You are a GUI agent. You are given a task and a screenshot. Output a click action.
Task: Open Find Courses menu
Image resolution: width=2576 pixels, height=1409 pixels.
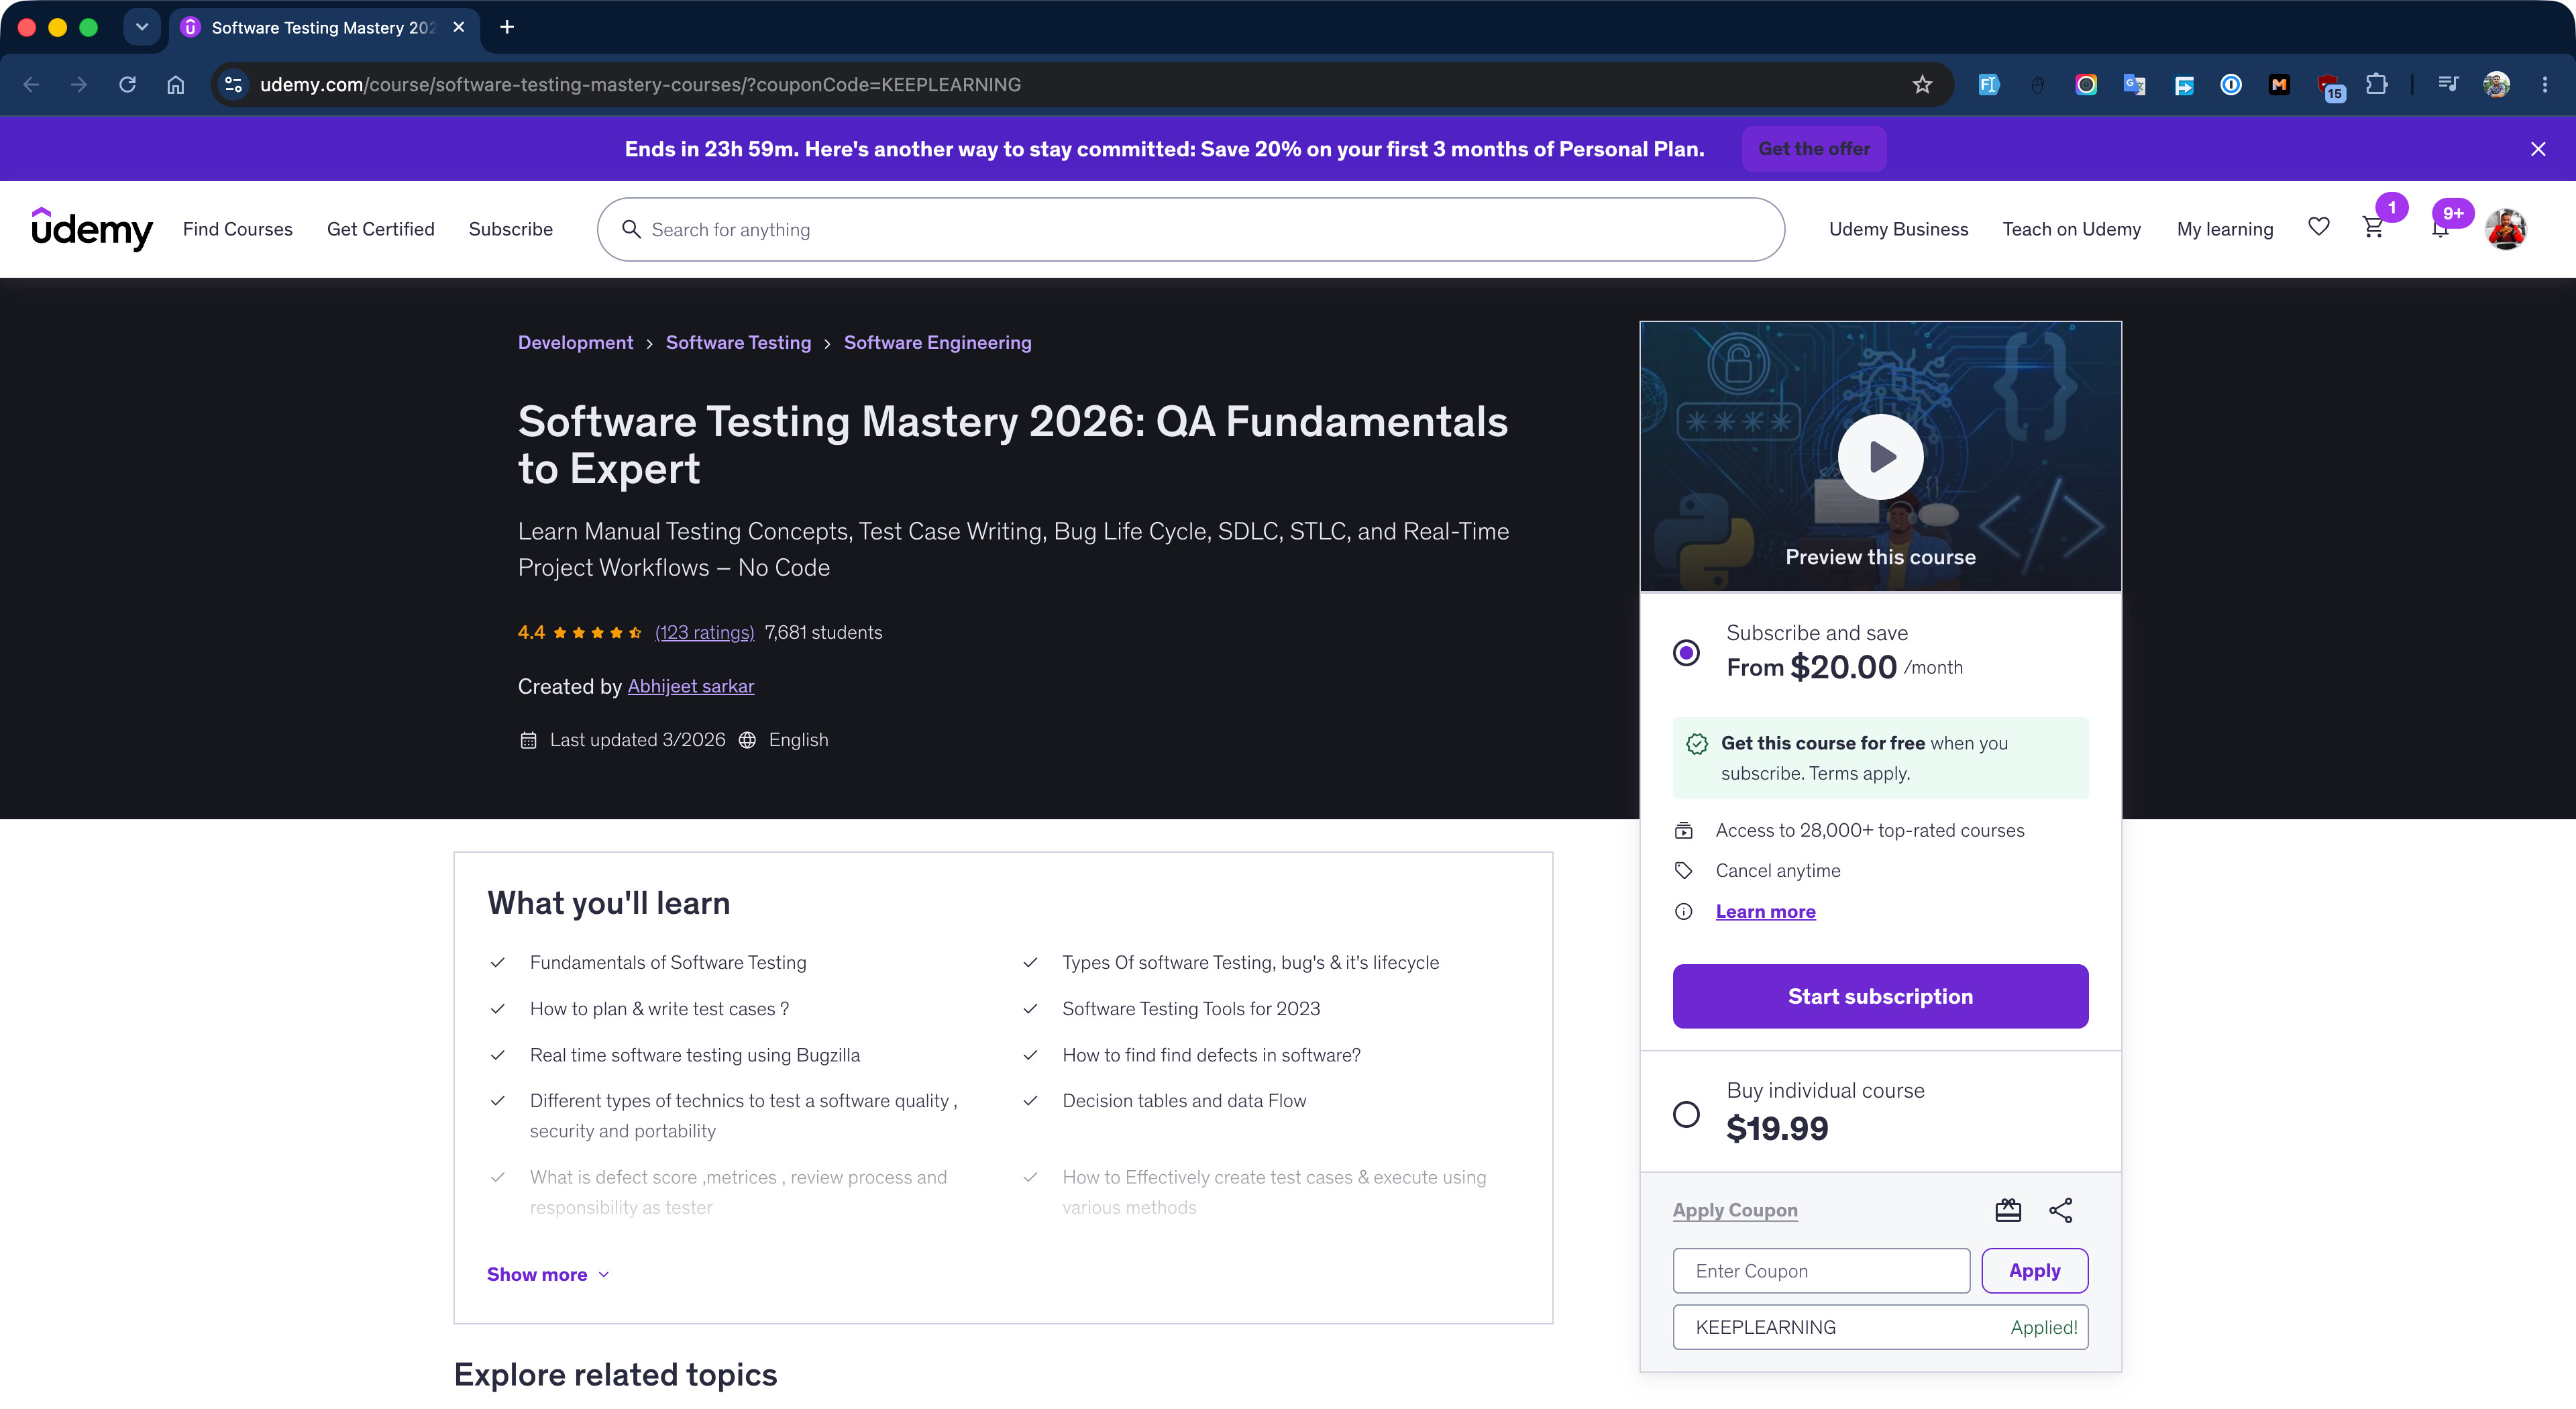[238, 229]
